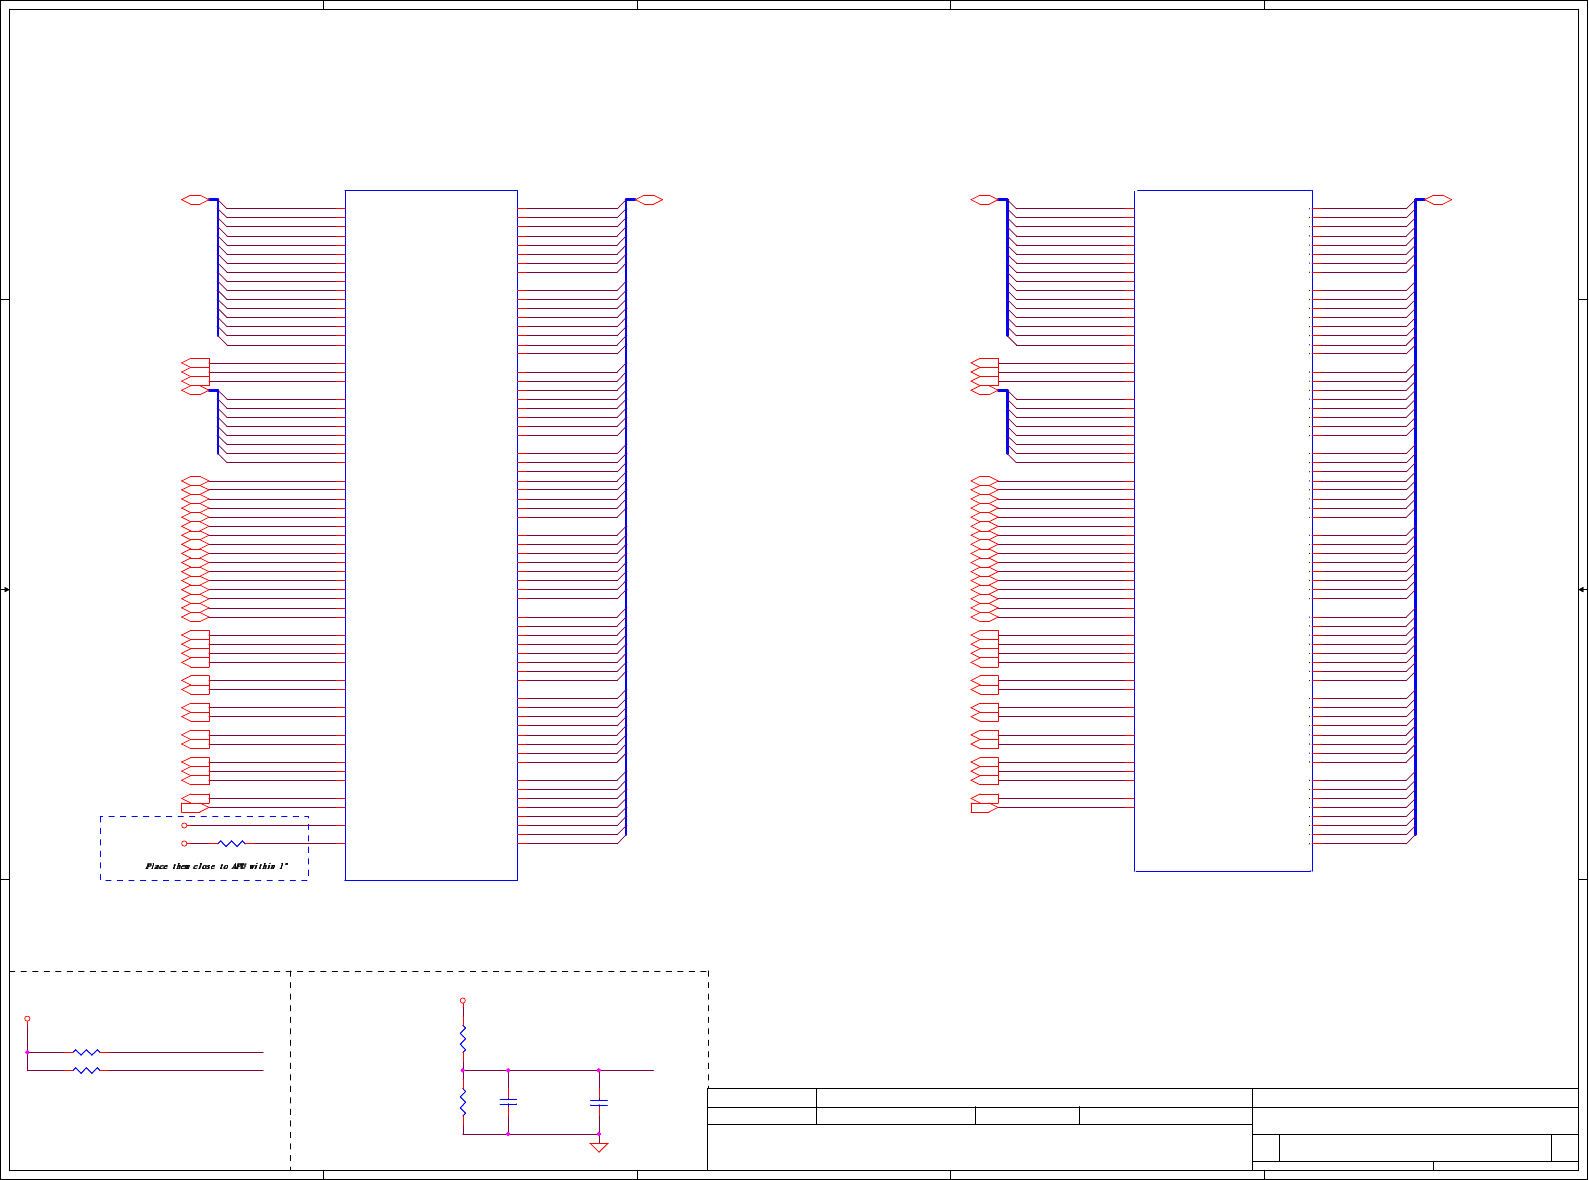This screenshot has height=1180, width=1589.
Task: Select the large IC block beside the dashed note box
Action: tap(431, 535)
